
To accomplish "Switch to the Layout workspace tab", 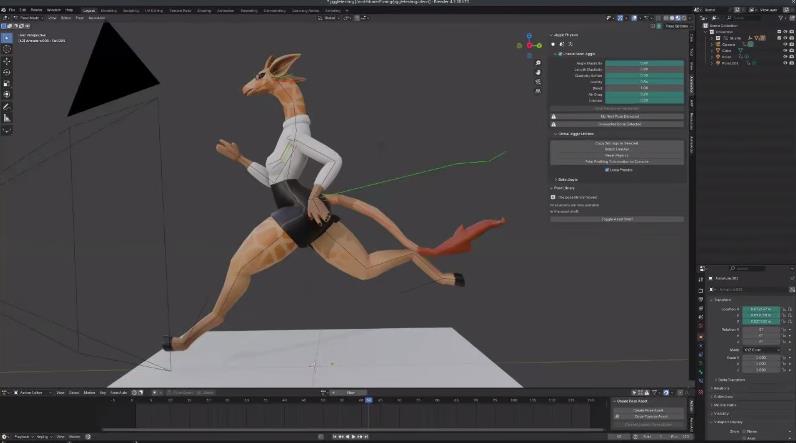I will (88, 9).
